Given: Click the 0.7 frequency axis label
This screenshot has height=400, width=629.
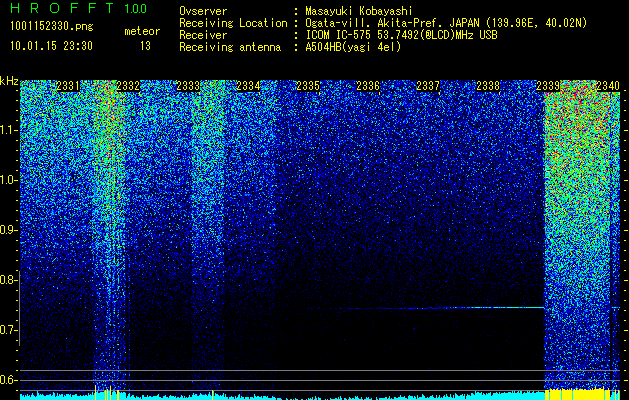Looking at the screenshot, I should [8, 330].
